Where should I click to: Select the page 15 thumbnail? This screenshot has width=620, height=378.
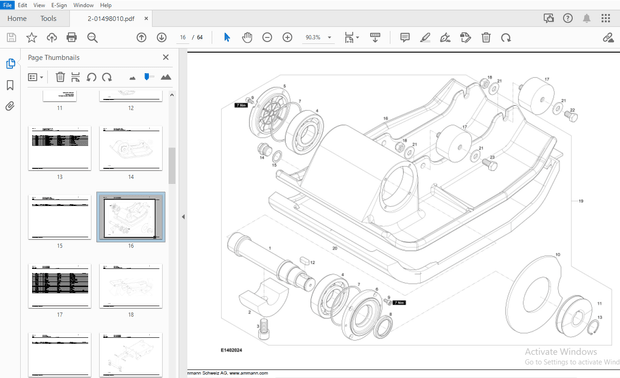pyautogui.click(x=60, y=217)
